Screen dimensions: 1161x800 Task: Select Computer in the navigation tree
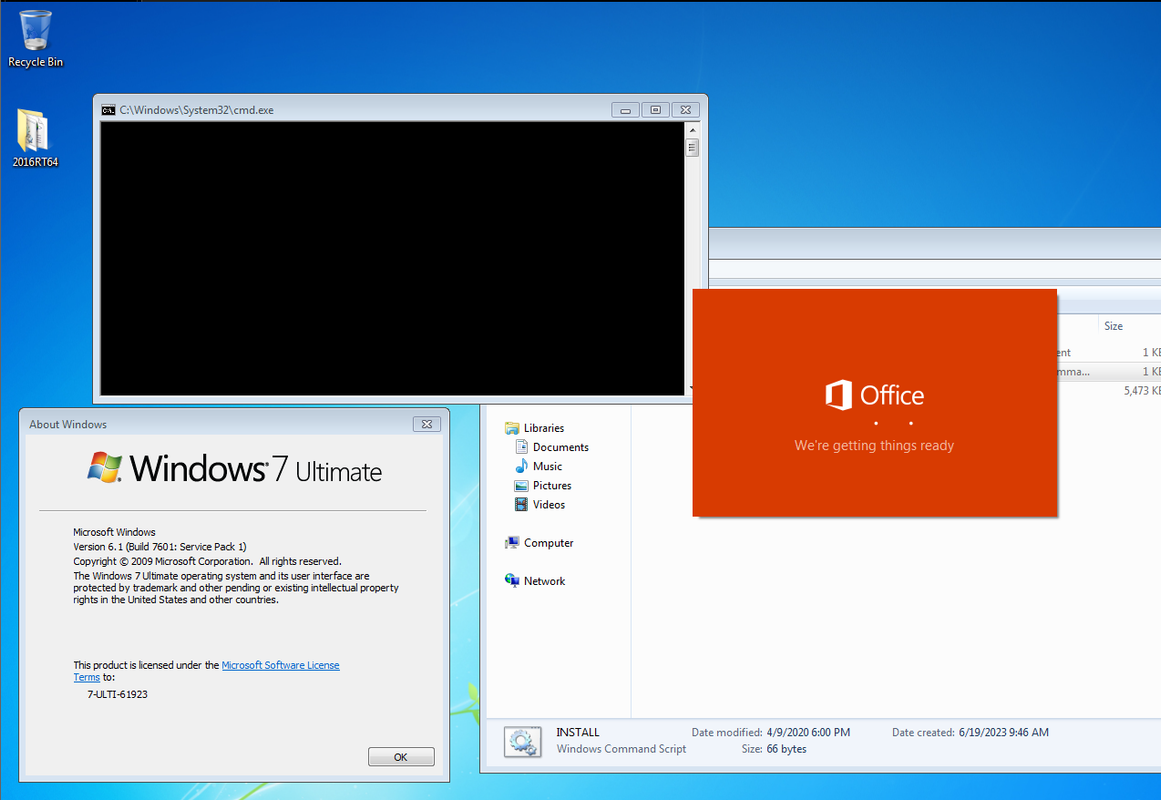click(549, 543)
